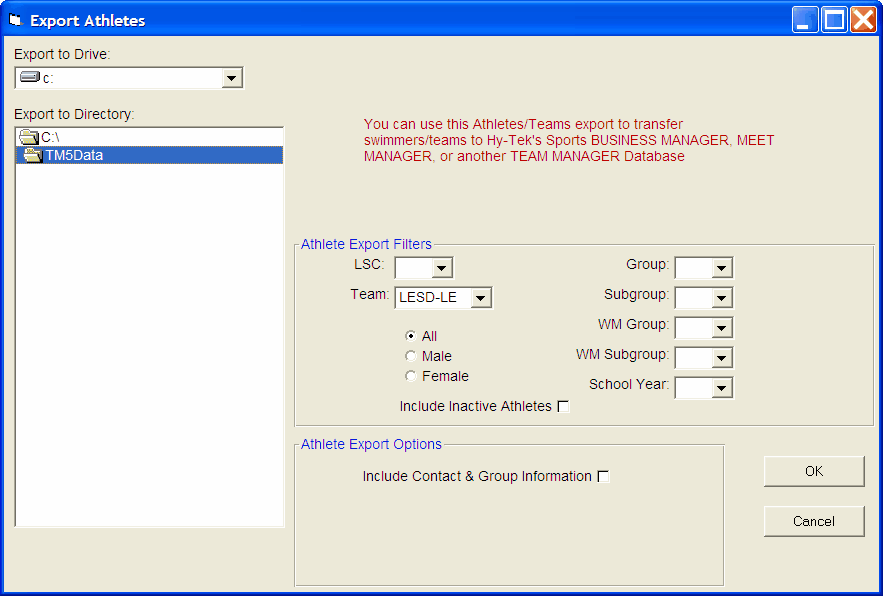Click the Export Athletes title bar icon
The width and height of the screenshot is (883, 596).
coord(13,20)
